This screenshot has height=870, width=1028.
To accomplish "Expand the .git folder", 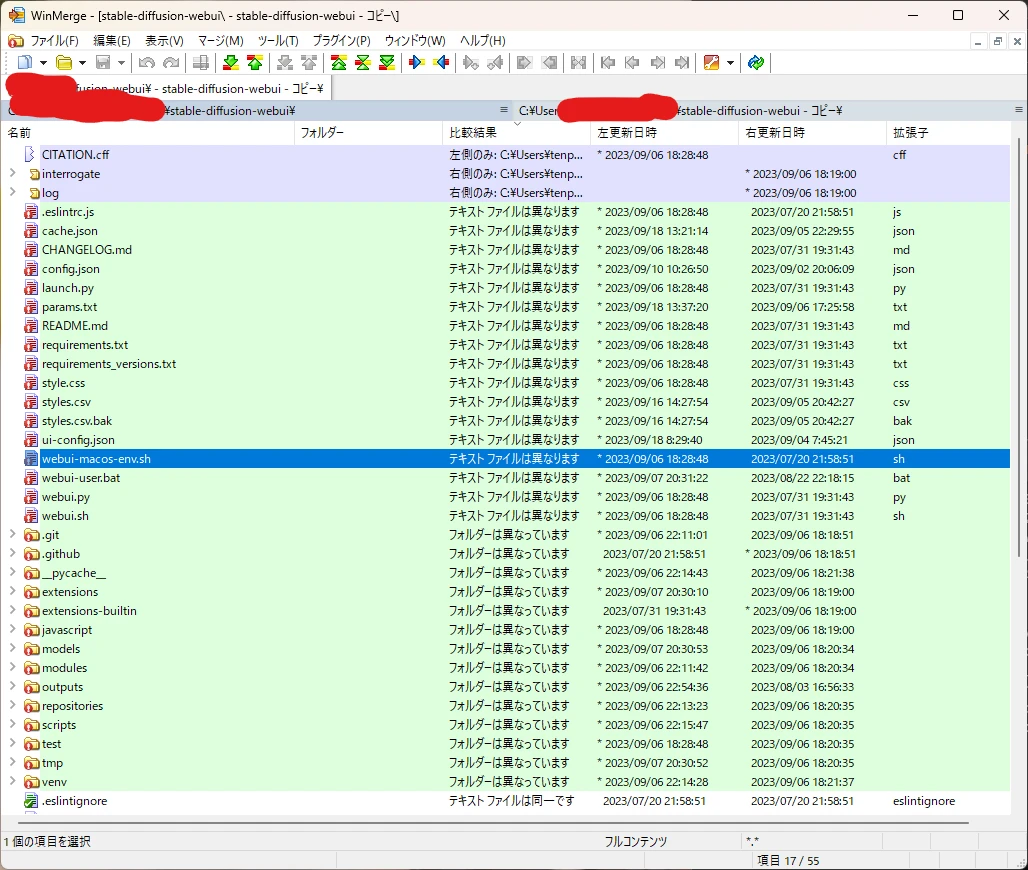I will [12, 534].
